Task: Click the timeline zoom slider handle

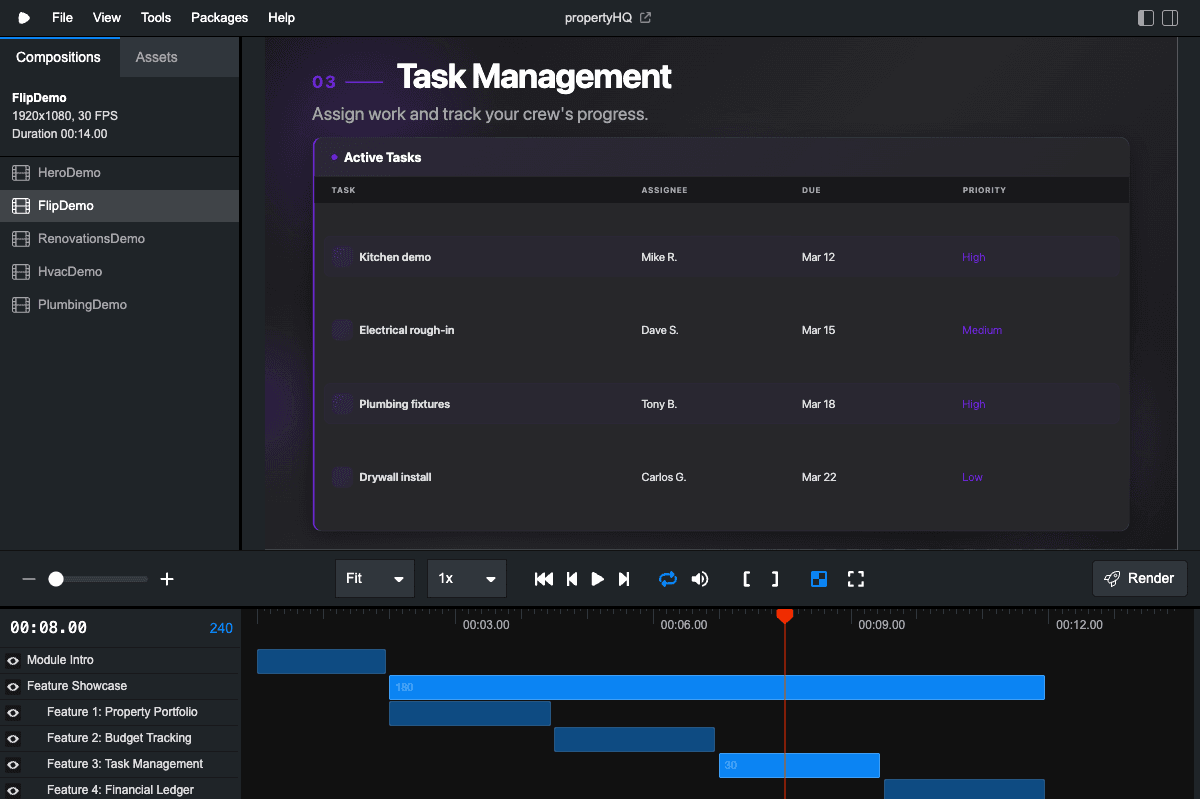Action: tap(56, 579)
